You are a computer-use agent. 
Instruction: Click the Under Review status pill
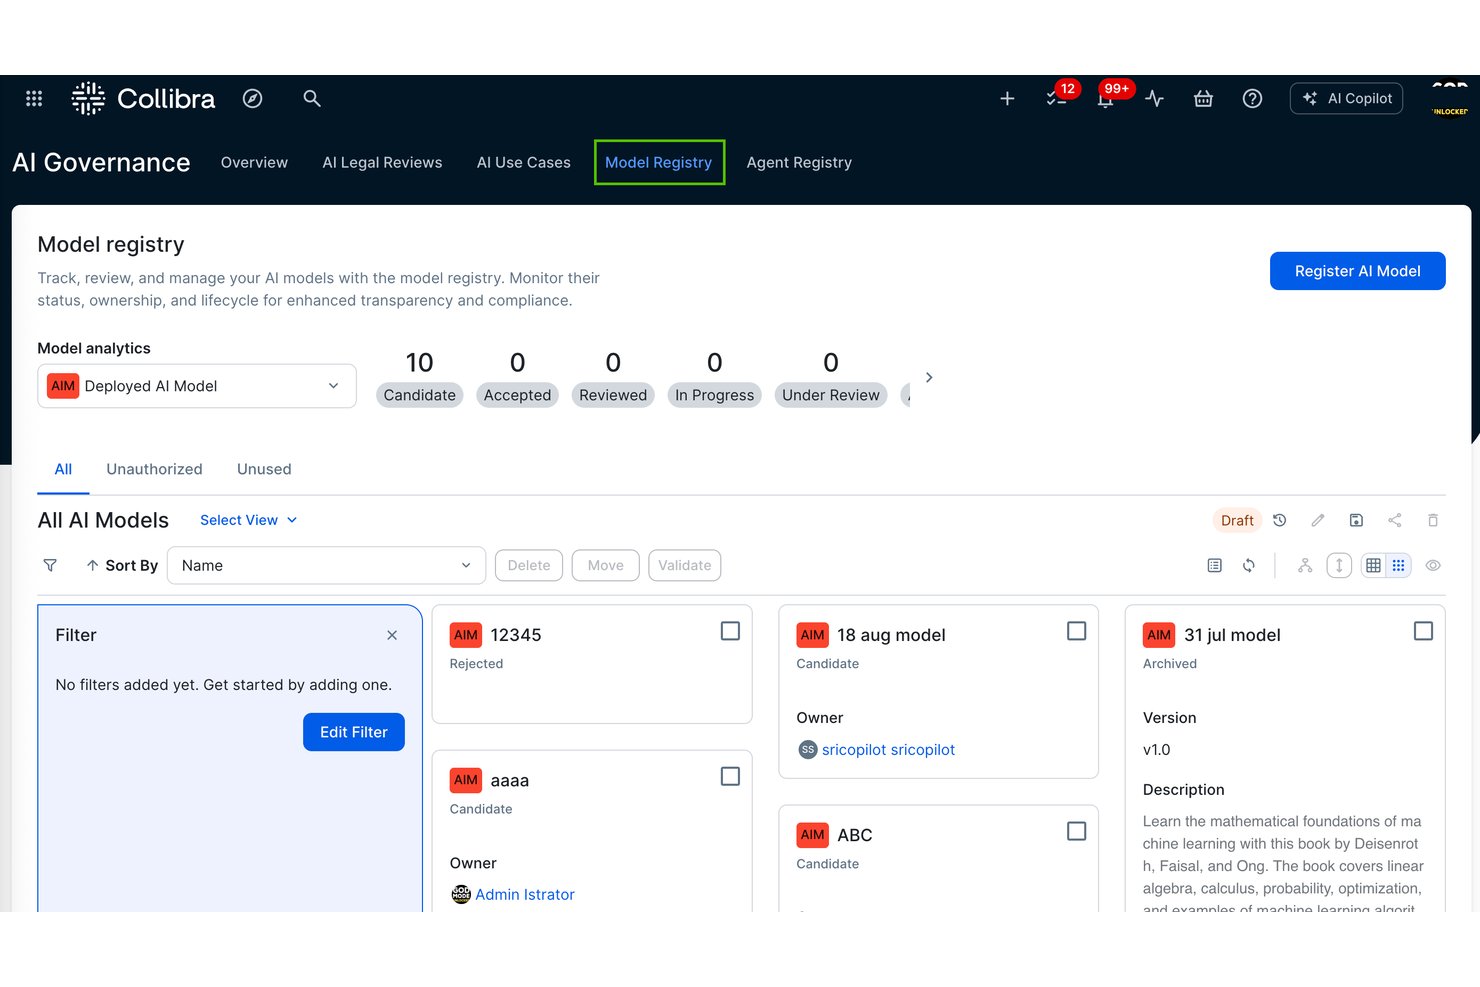click(831, 395)
